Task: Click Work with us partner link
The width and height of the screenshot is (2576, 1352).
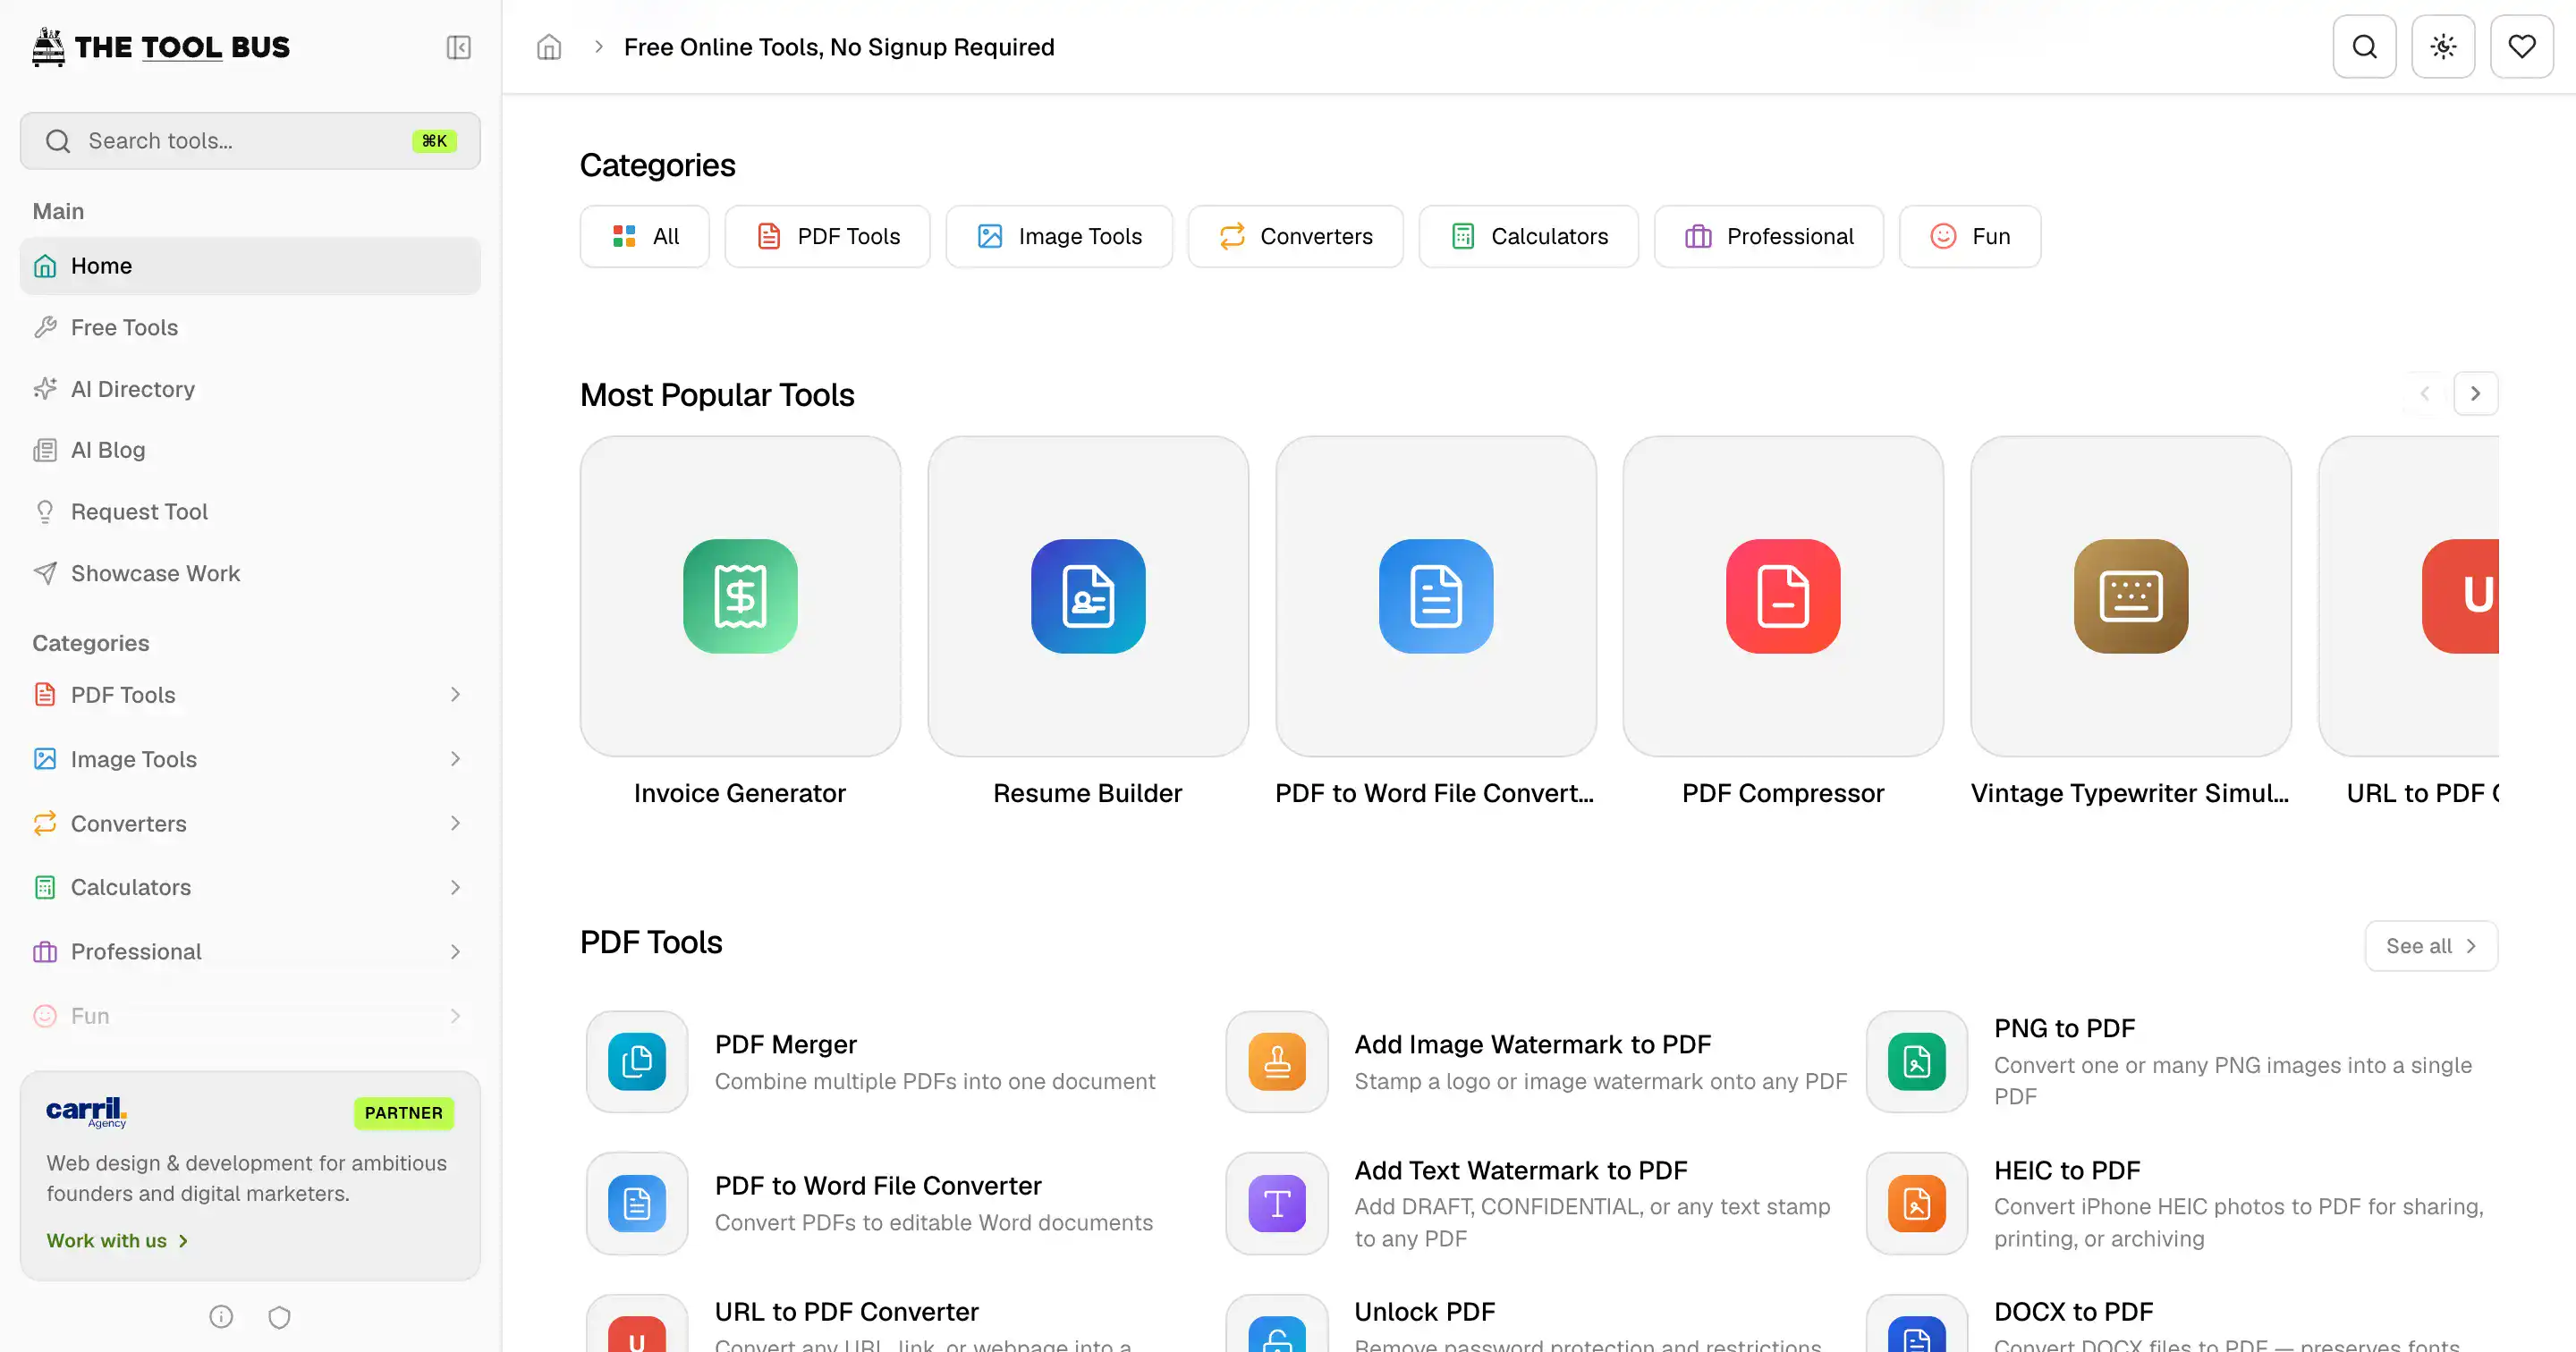Action: coord(117,1240)
